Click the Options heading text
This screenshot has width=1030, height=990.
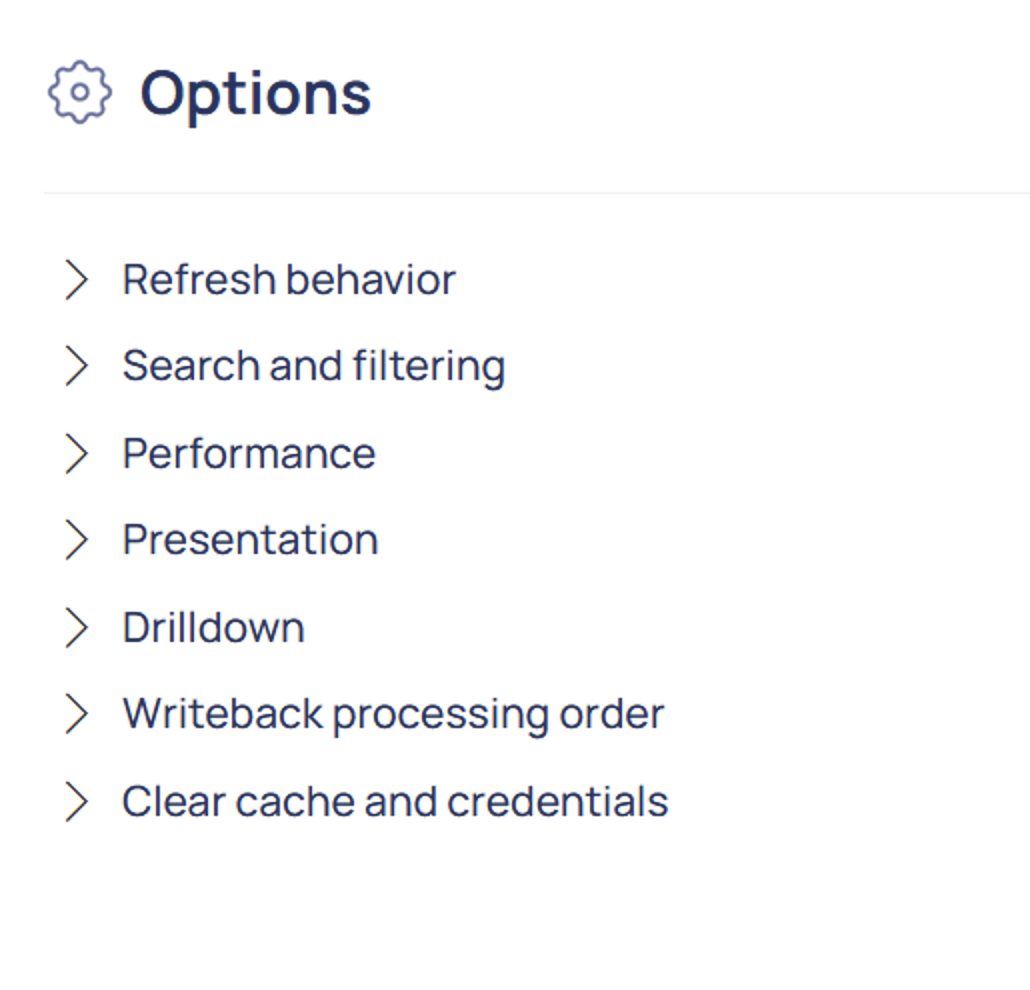click(x=255, y=94)
